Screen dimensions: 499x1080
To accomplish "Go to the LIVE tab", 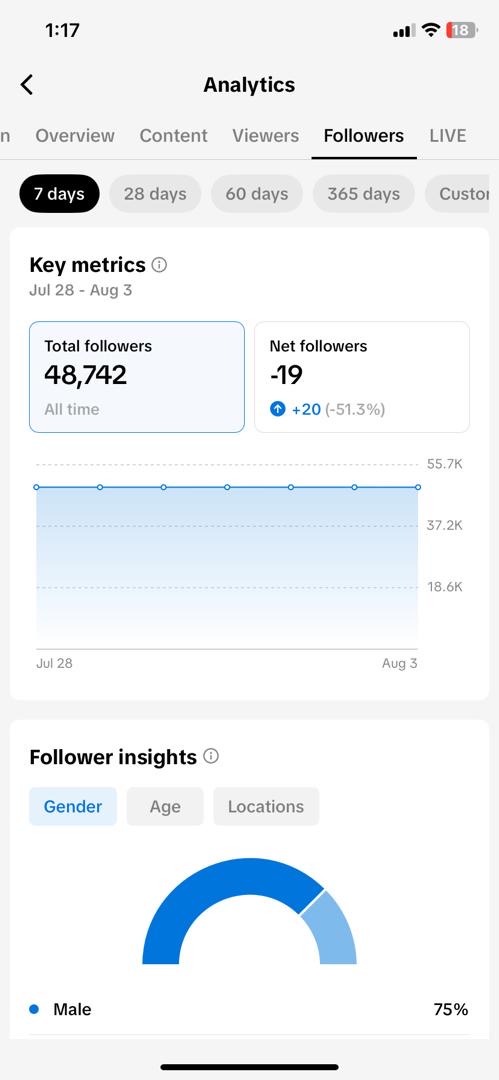I will 448,136.
